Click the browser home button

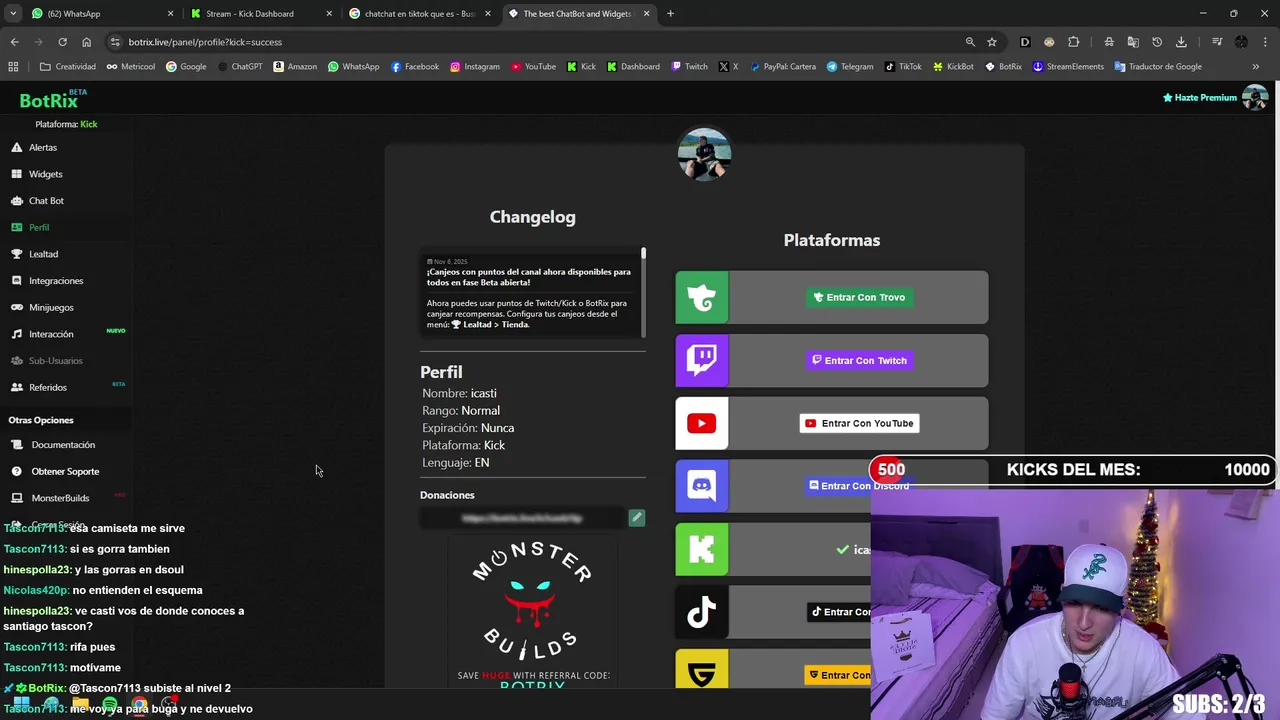[x=86, y=42]
